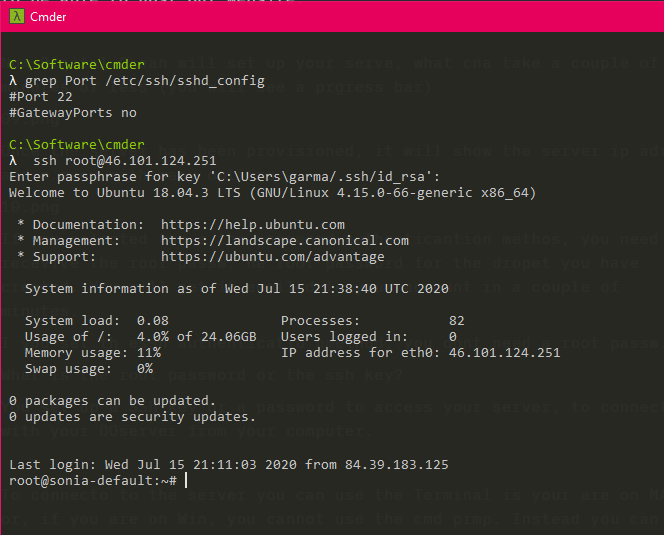Viewport: 664px width, 535px height.
Task: Click the Cmder window title text
Action: [48, 17]
